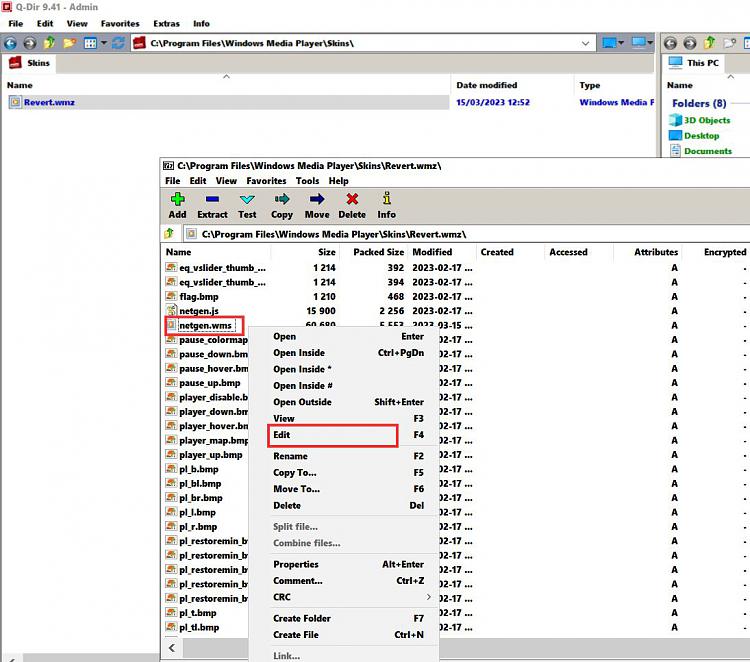The width and height of the screenshot is (750, 662).
Task: Select pl_tl.bmp in the 7-Zip list
Action: tap(199, 628)
